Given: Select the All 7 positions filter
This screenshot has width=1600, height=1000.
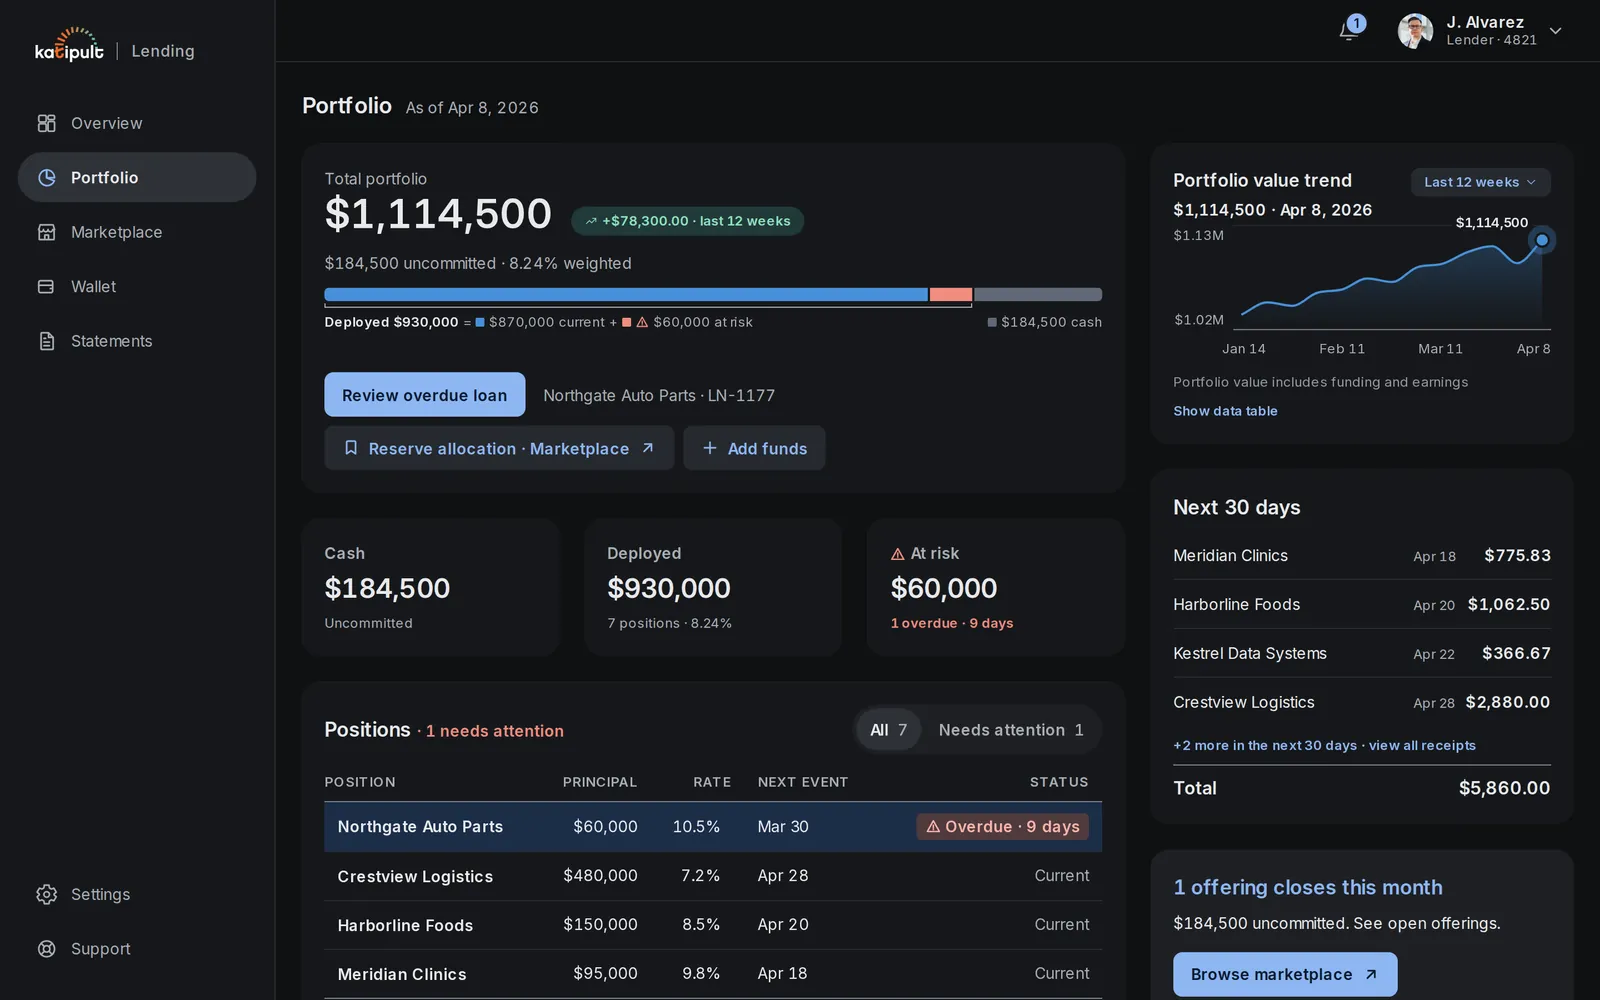Looking at the screenshot, I should point(888,730).
